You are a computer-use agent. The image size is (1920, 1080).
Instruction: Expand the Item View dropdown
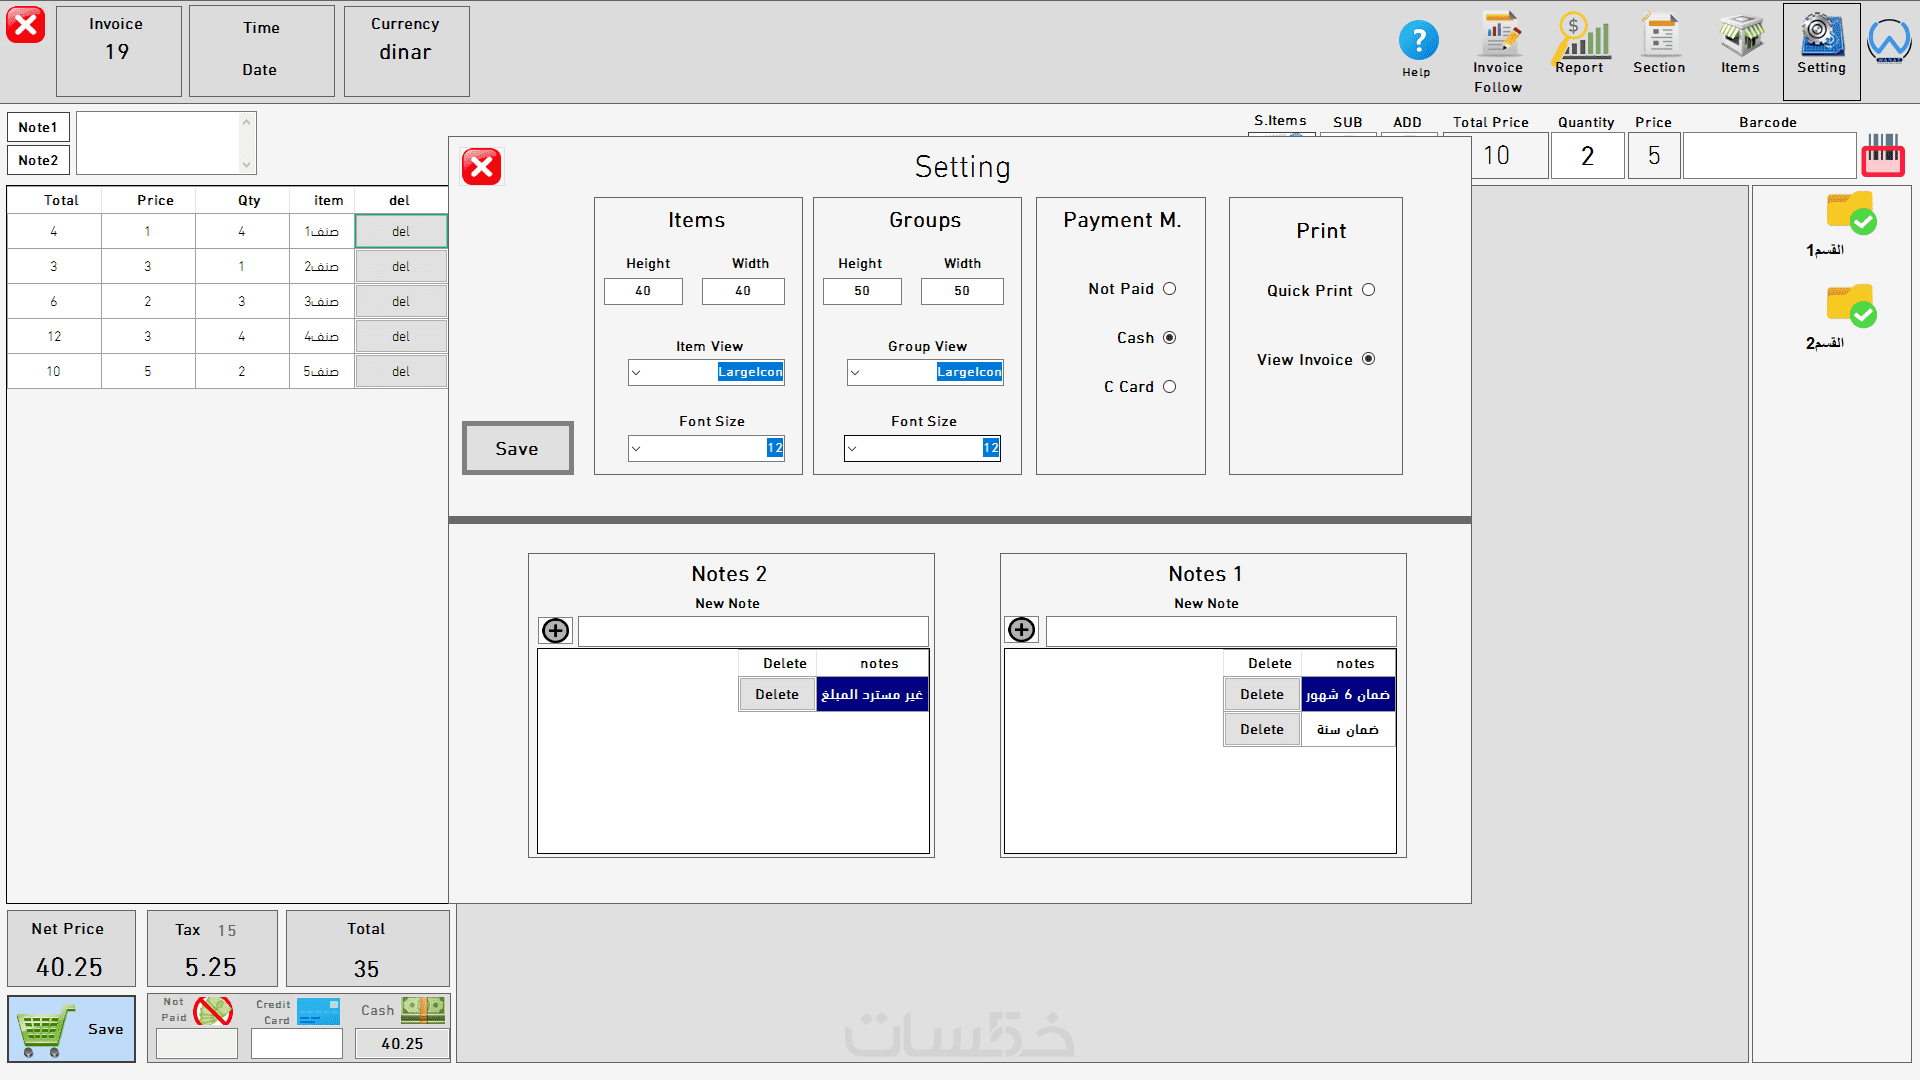(636, 373)
